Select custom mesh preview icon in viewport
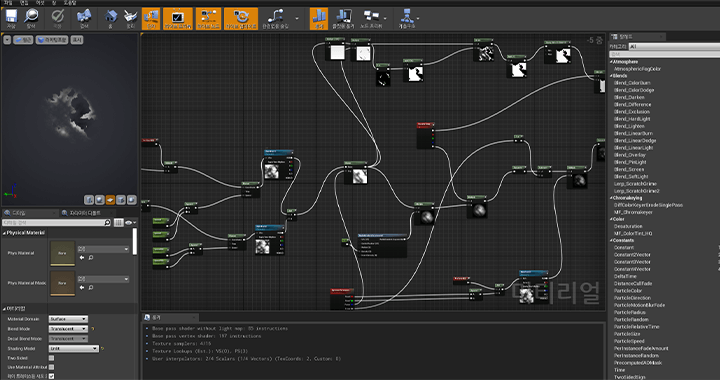720x380 pixels. pos(131,200)
